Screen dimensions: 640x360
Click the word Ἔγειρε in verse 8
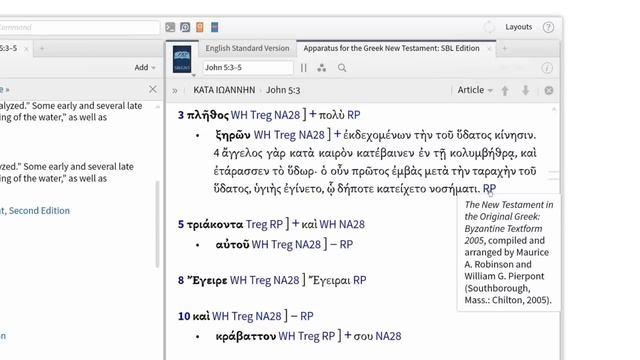[207, 280]
